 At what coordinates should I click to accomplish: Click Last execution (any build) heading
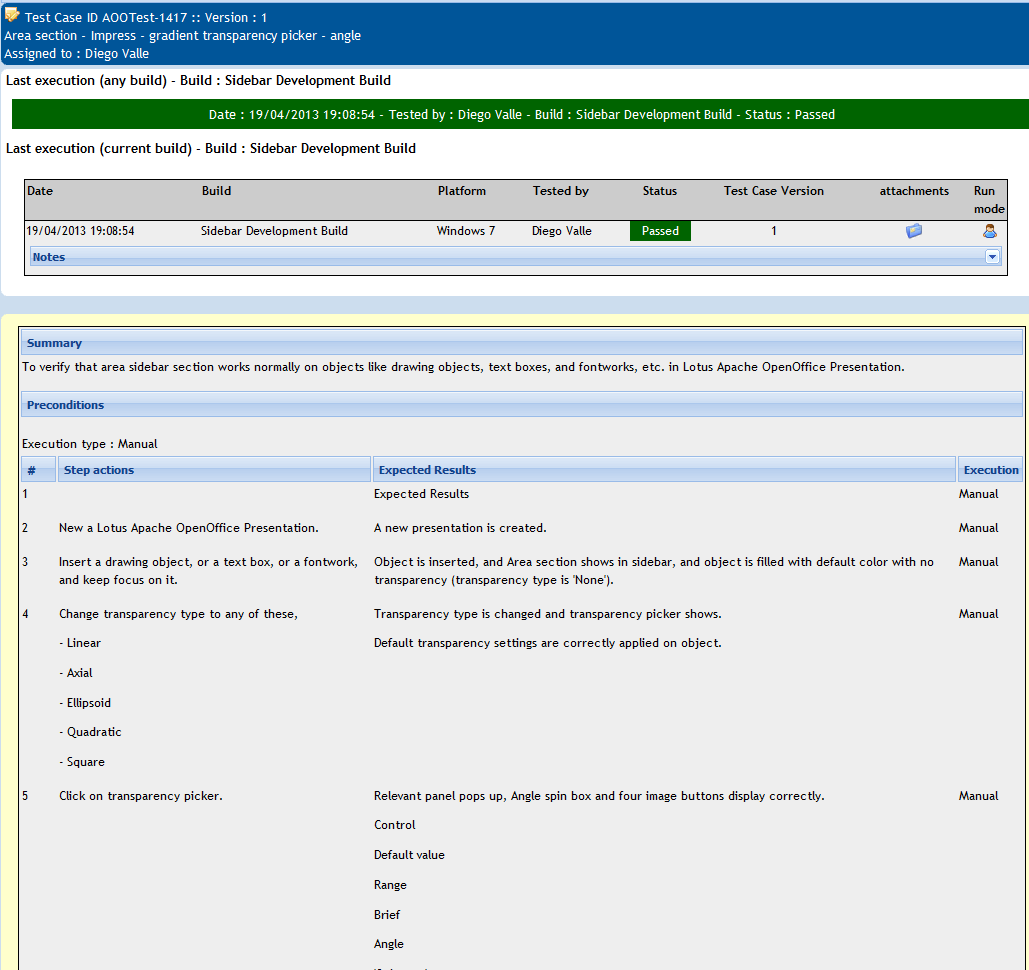[x=198, y=81]
